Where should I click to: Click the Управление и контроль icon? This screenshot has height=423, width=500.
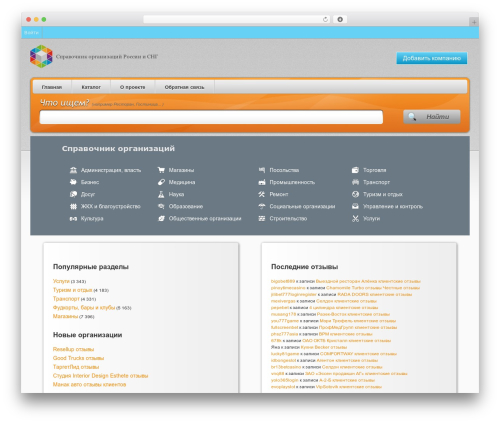point(355,206)
